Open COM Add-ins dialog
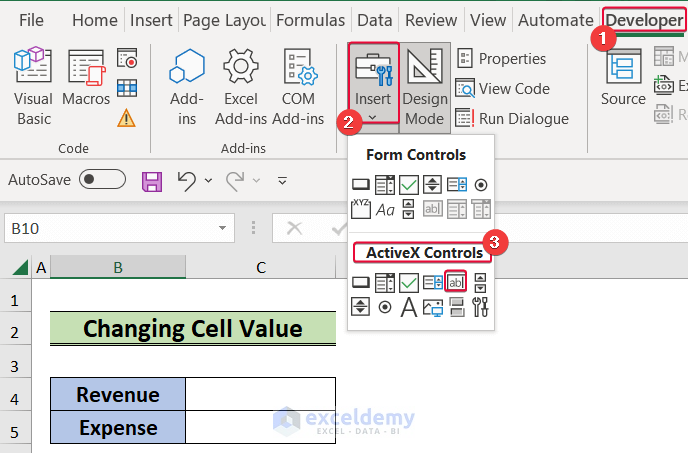This screenshot has height=453, width=688. tap(298, 86)
